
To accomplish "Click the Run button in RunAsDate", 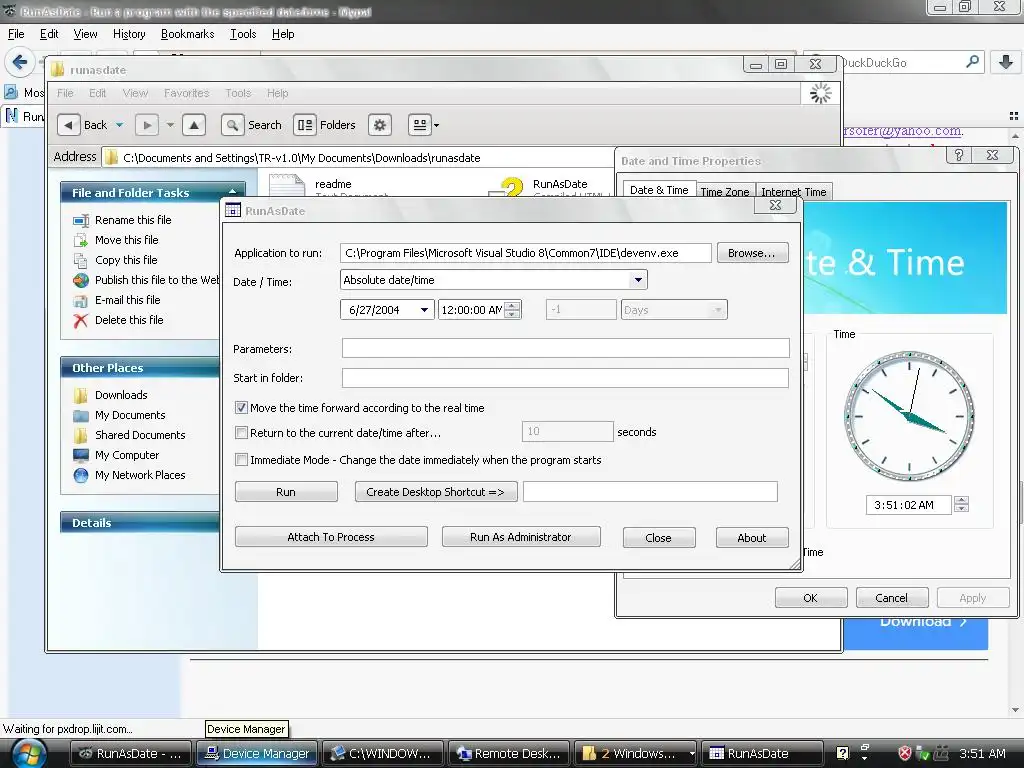I will pos(286,492).
